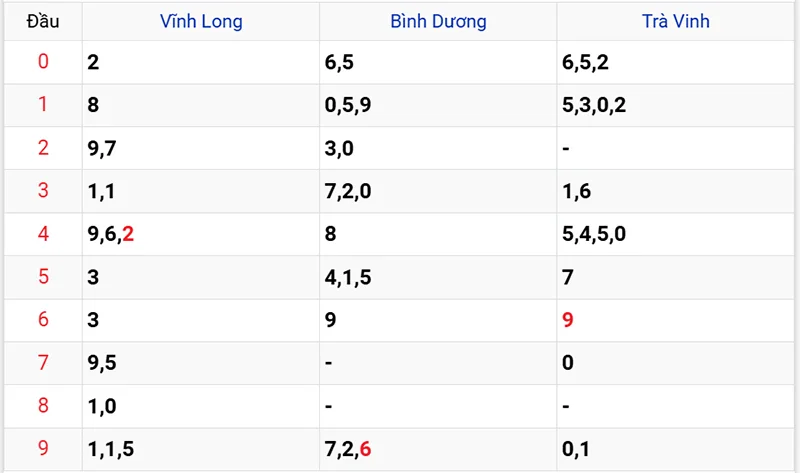
Task: Select the red row head number 9
Action: (43, 449)
